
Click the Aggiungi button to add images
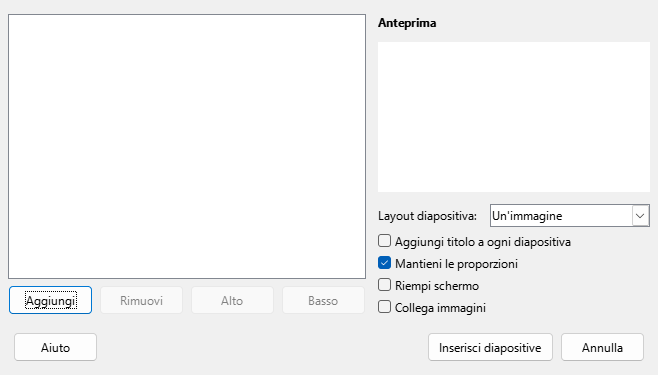pyautogui.click(x=50, y=300)
